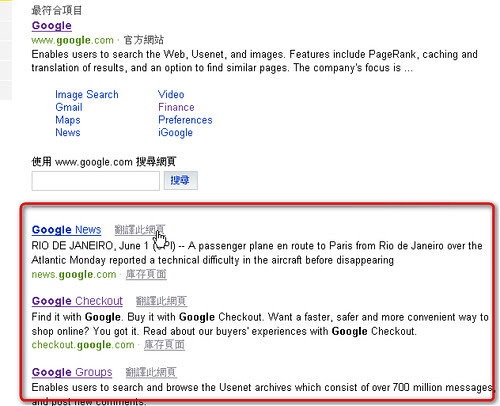Click the checkout.google.com green URL text
Screen dimensions: 500x406
pyautogui.click(x=83, y=345)
